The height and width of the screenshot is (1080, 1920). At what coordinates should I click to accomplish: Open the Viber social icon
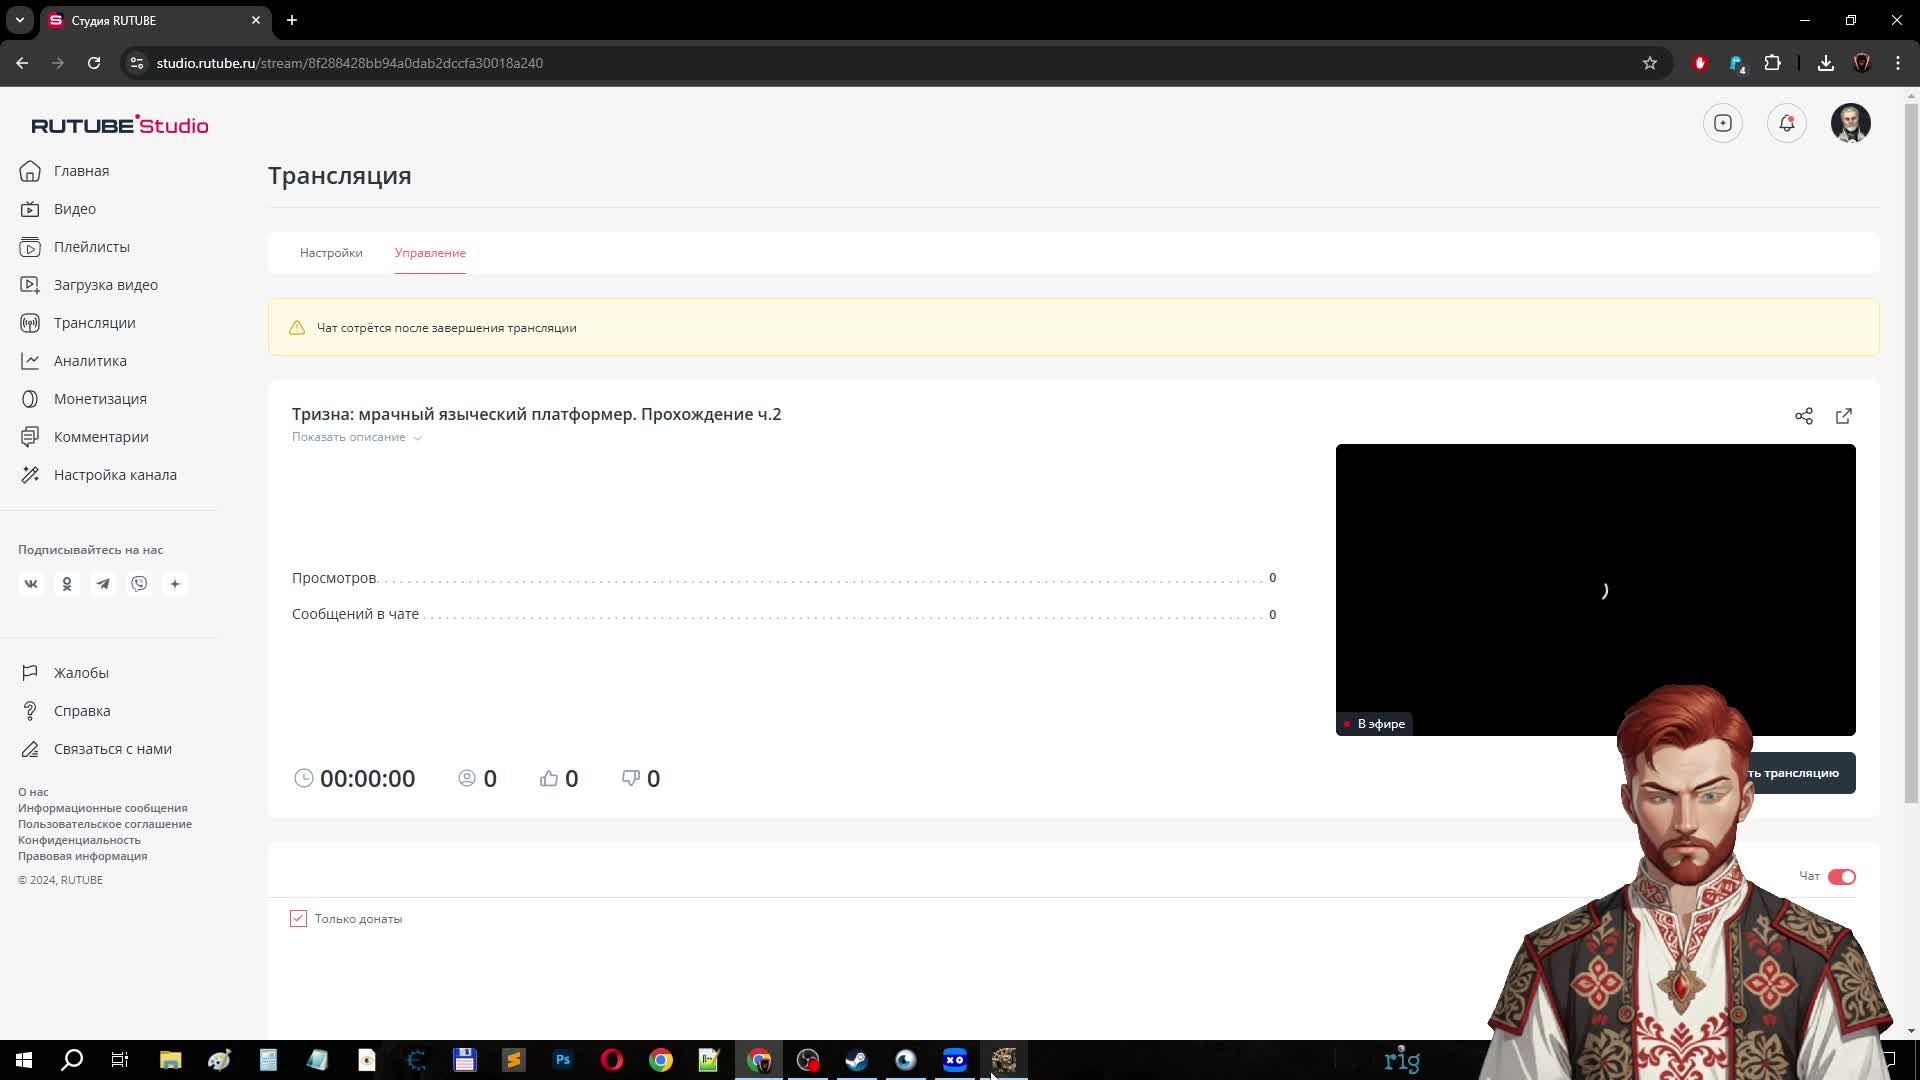(x=139, y=584)
